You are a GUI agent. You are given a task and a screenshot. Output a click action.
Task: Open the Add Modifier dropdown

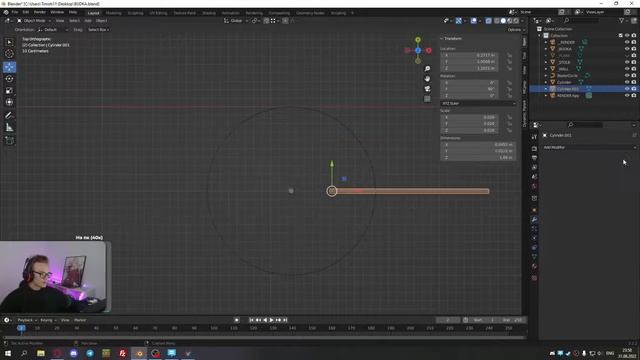click(x=589, y=147)
